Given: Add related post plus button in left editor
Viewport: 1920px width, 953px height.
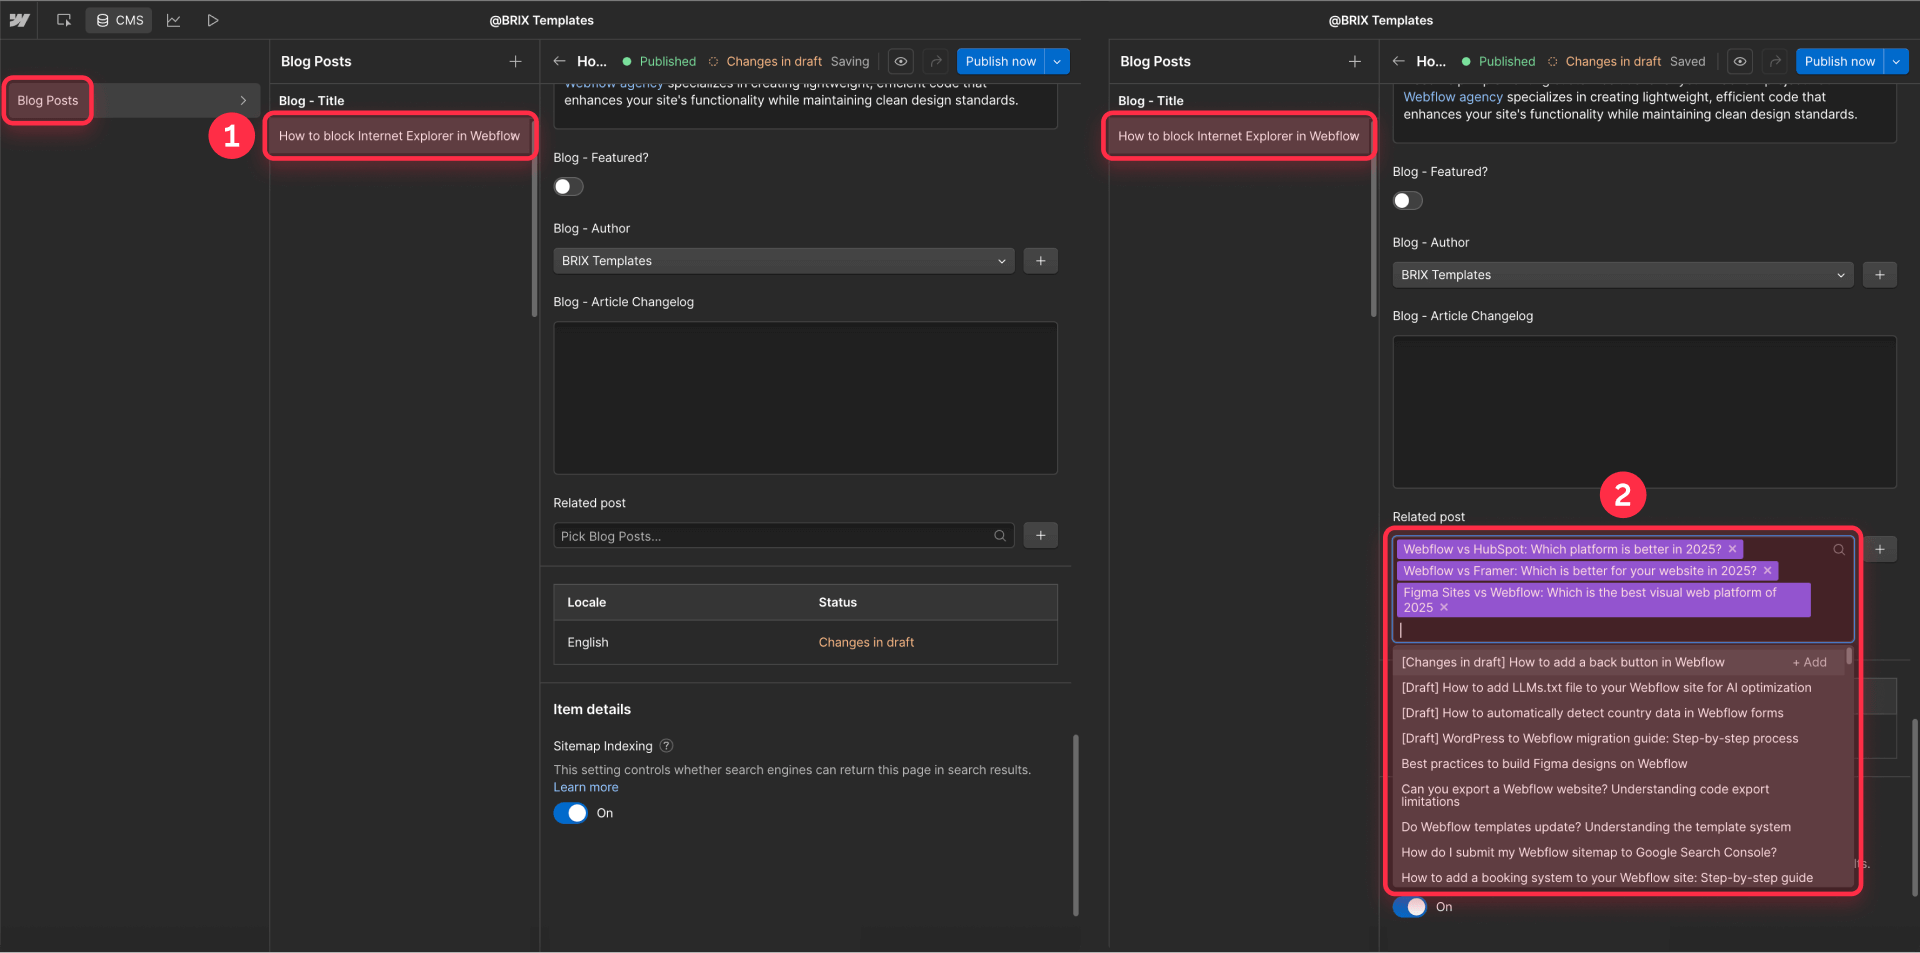Looking at the screenshot, I should coord(1040,536).
